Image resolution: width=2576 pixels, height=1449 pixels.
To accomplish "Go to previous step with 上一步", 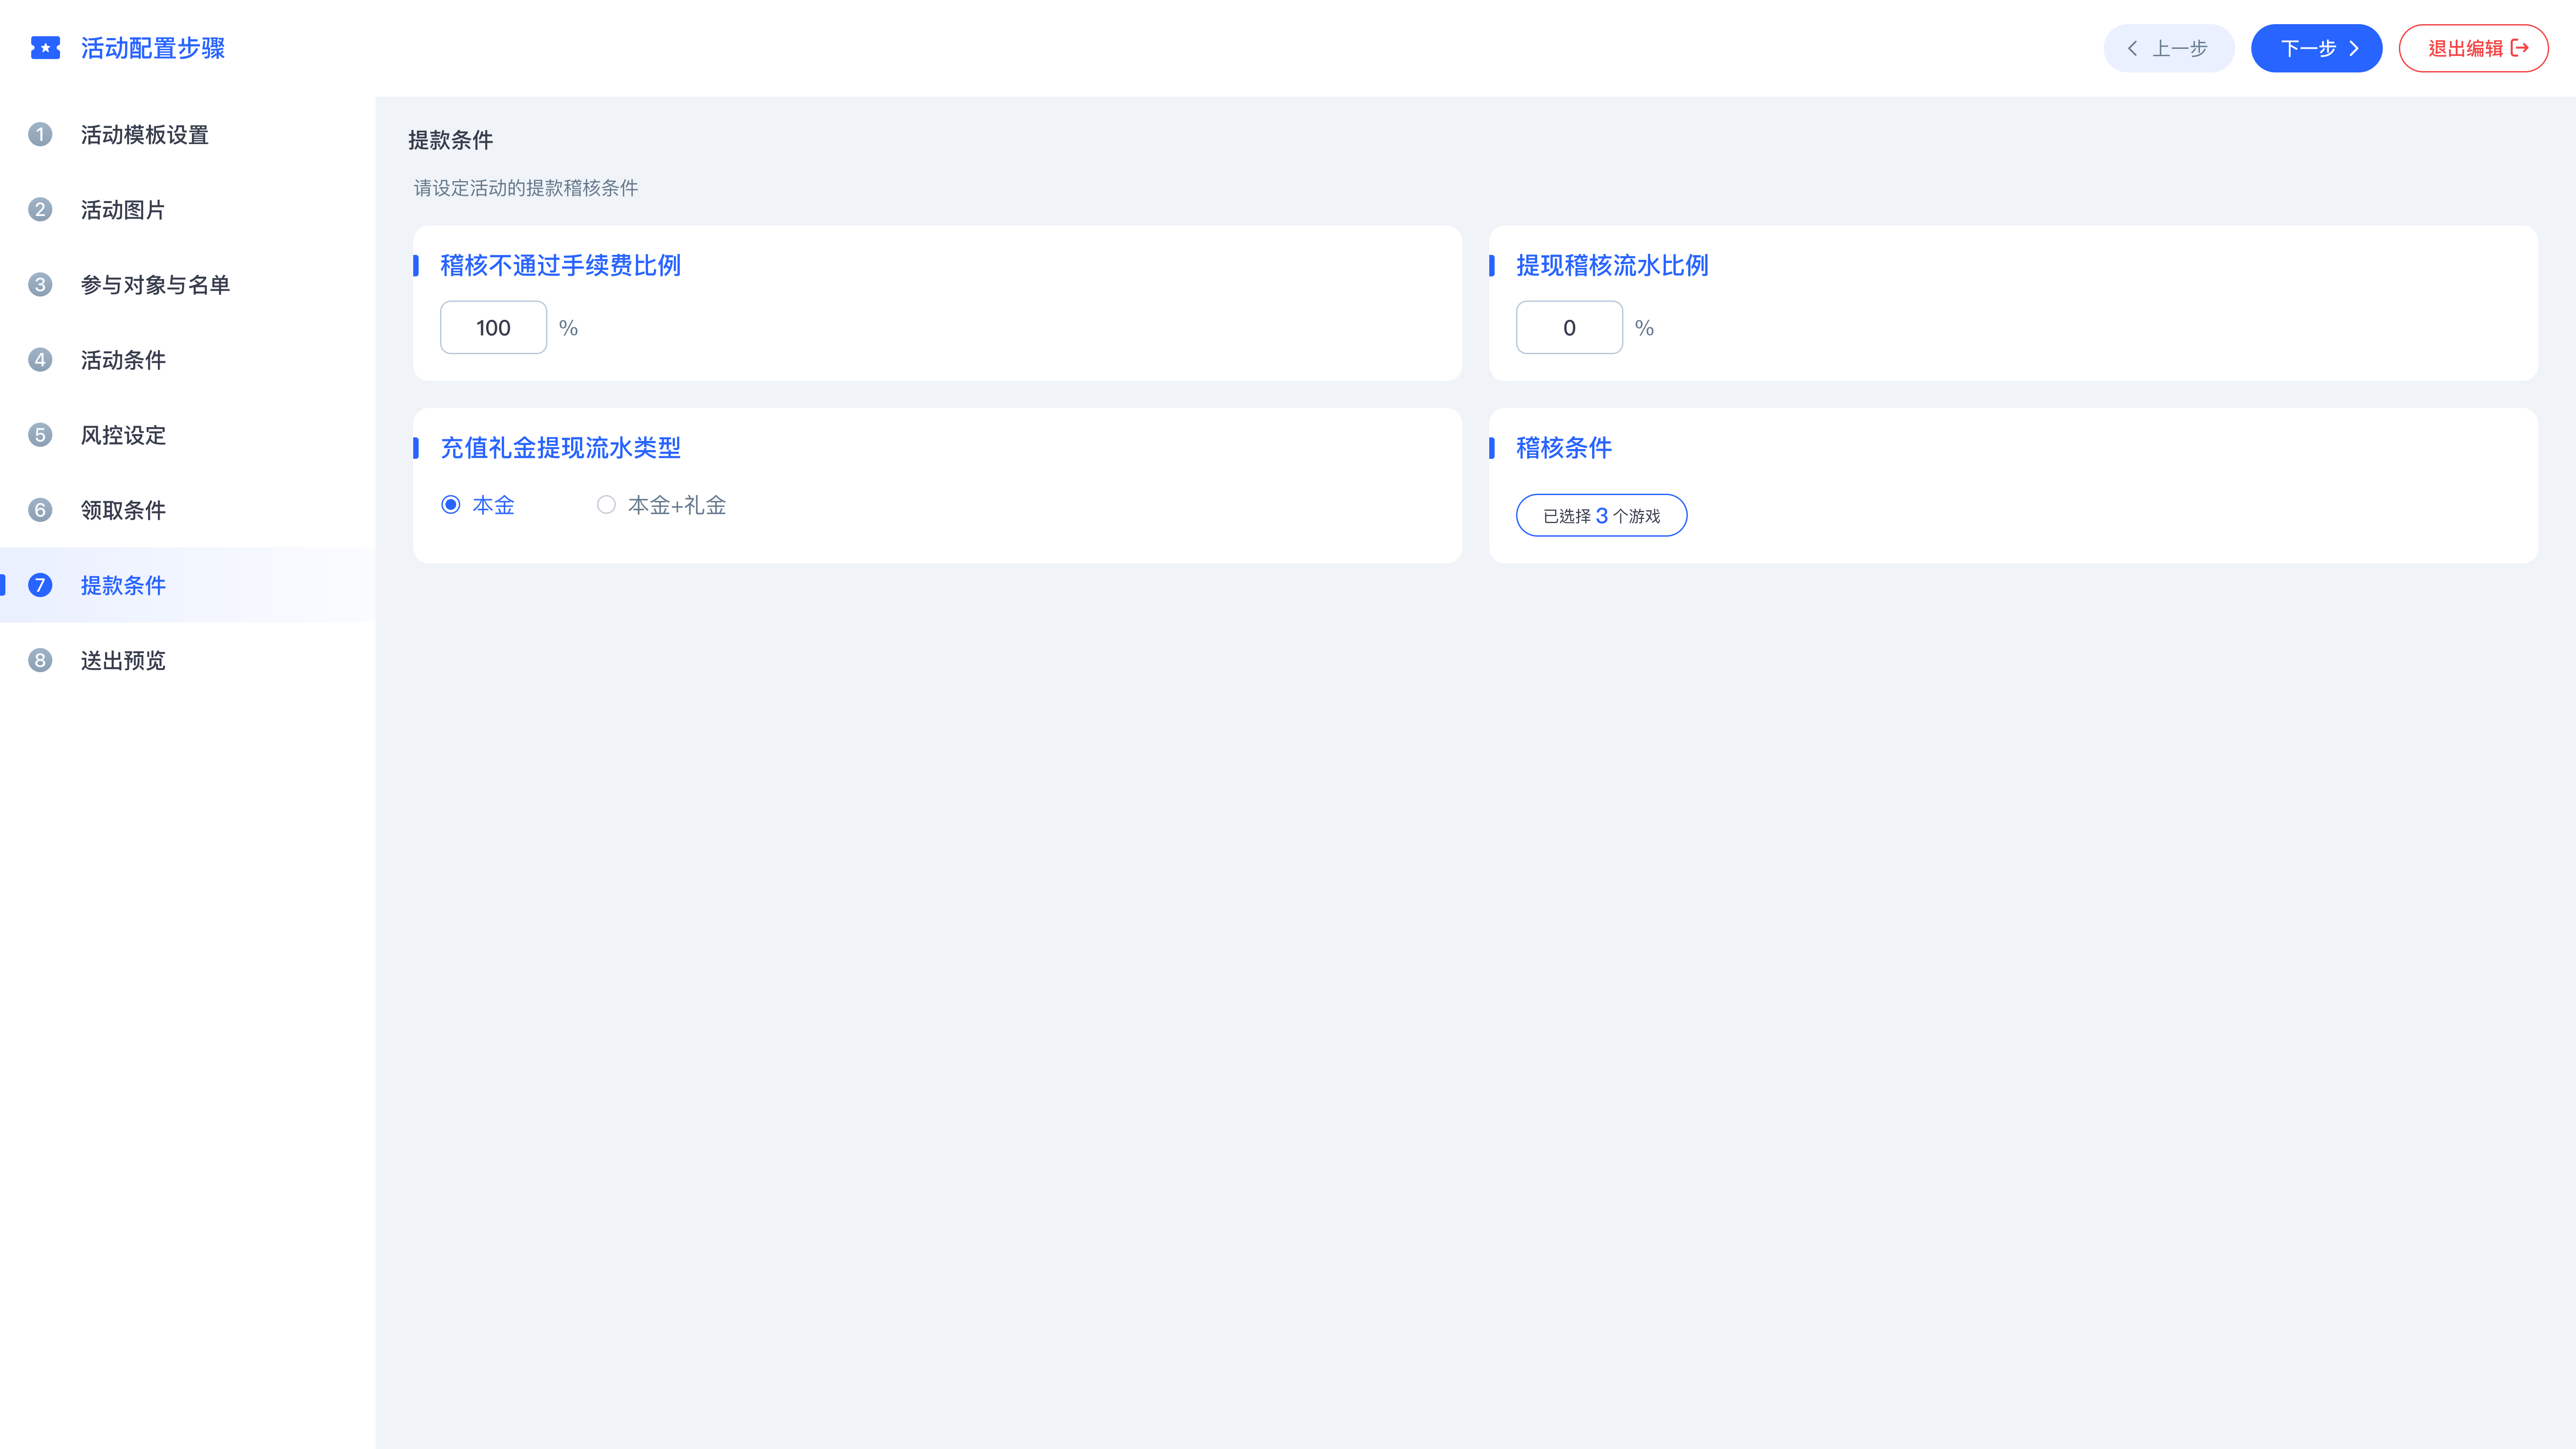I will coord(2168,48).
